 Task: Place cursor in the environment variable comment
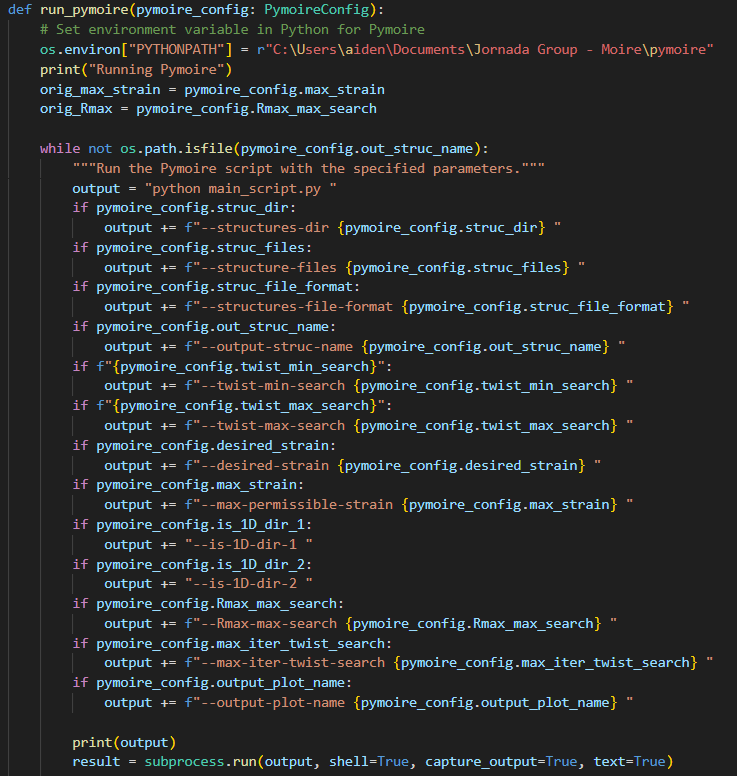232,30
